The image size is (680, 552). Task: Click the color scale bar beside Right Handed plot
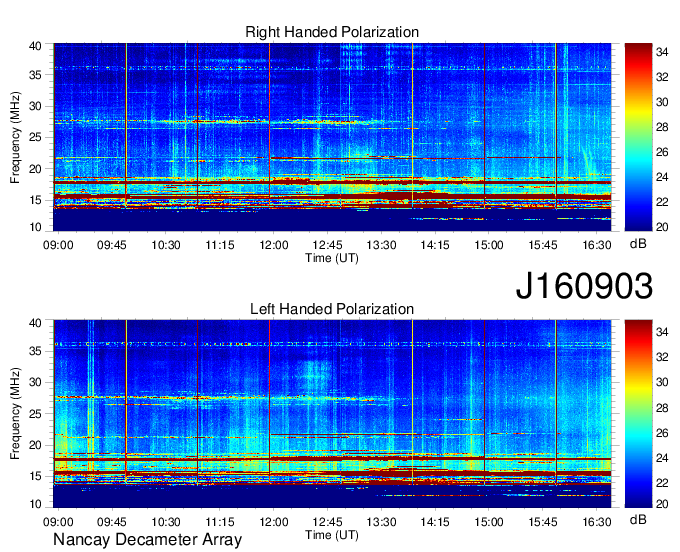point(638,137)
